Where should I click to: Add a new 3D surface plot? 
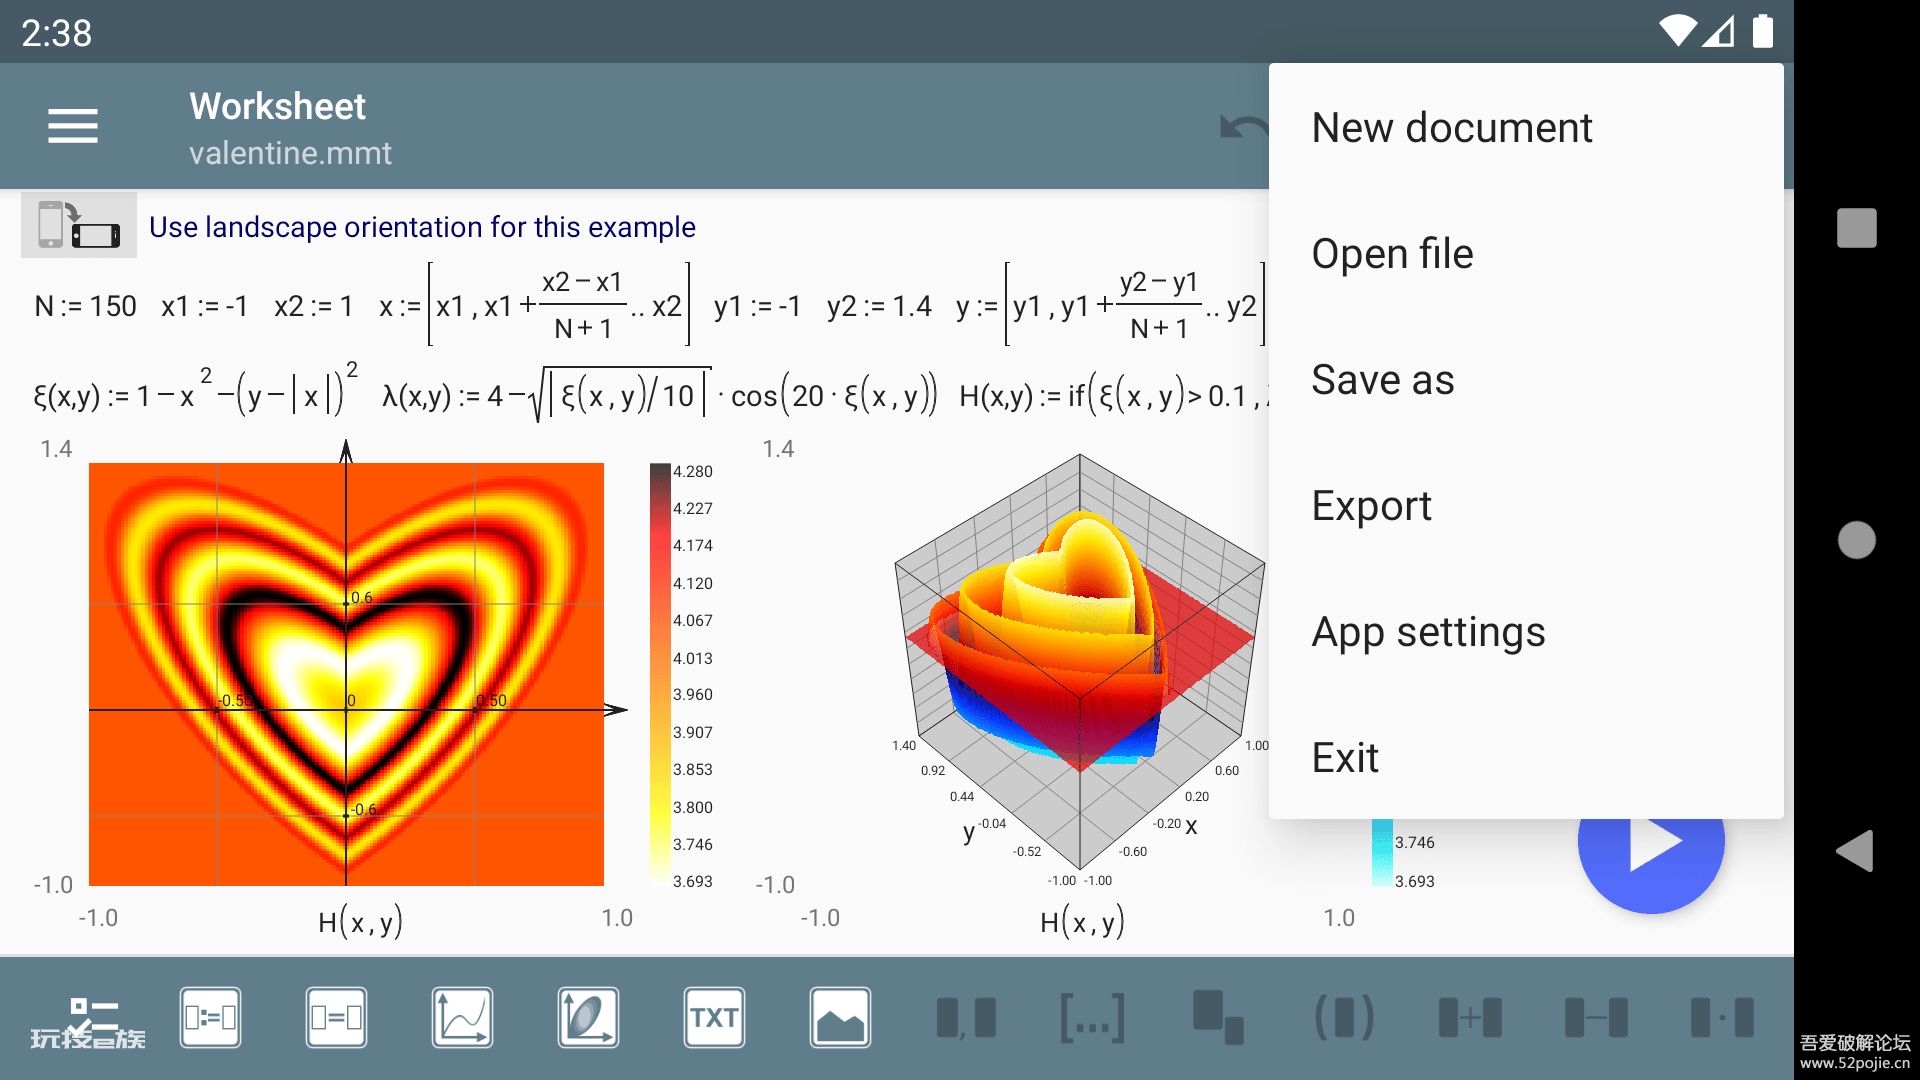click(x=588, y=1018)
